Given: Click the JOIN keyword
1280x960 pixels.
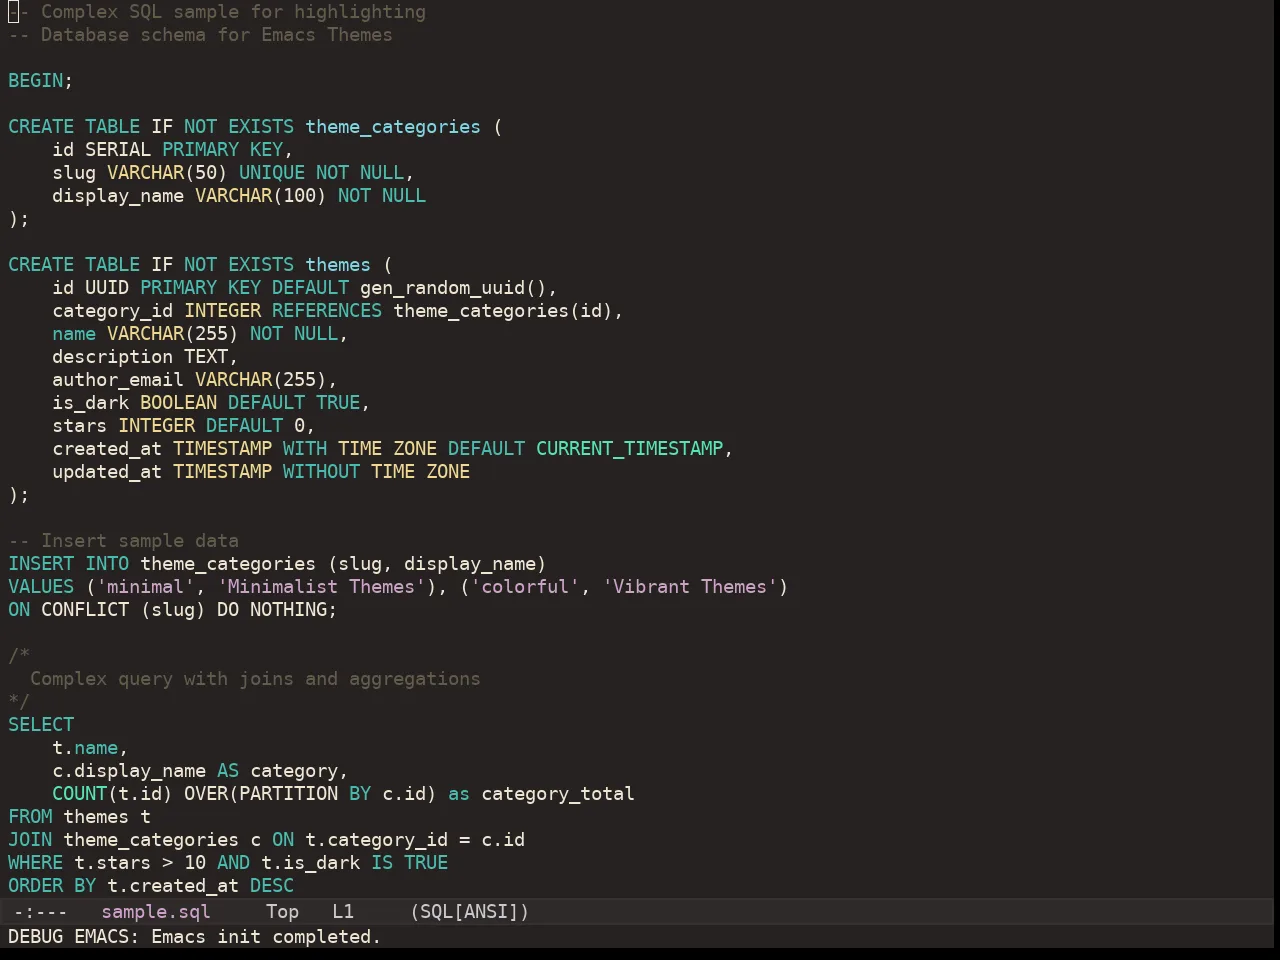Looking at the screenshot, I should click(x=30, y=840).
